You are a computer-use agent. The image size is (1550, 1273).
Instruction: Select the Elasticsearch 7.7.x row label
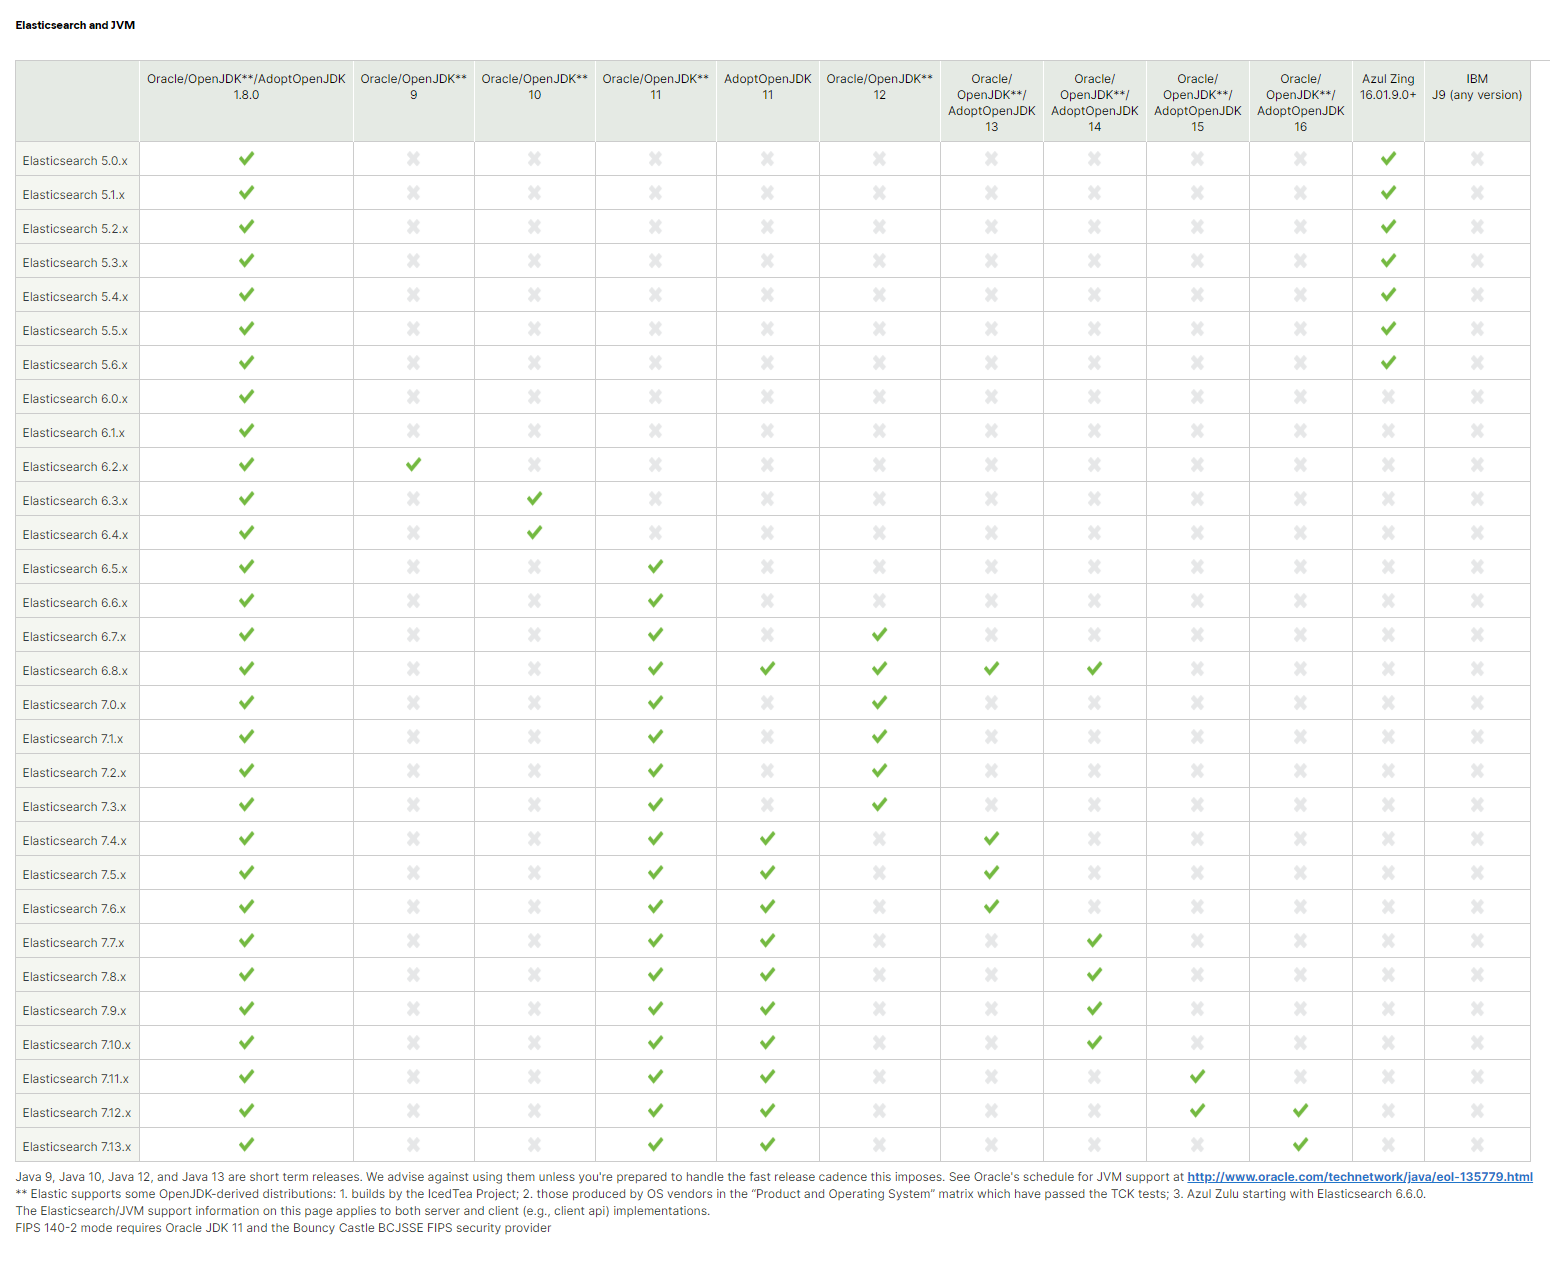(x=73, y=943)
